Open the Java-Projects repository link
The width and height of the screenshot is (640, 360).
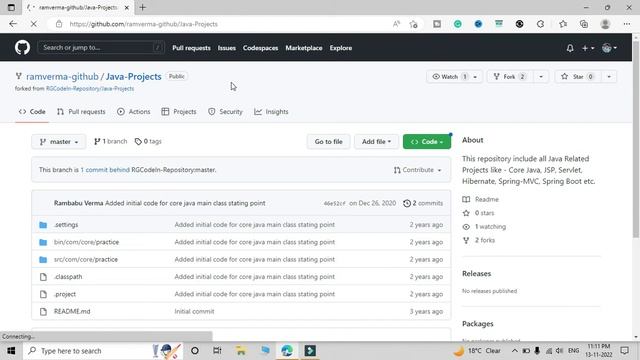(x=133, y=77)
